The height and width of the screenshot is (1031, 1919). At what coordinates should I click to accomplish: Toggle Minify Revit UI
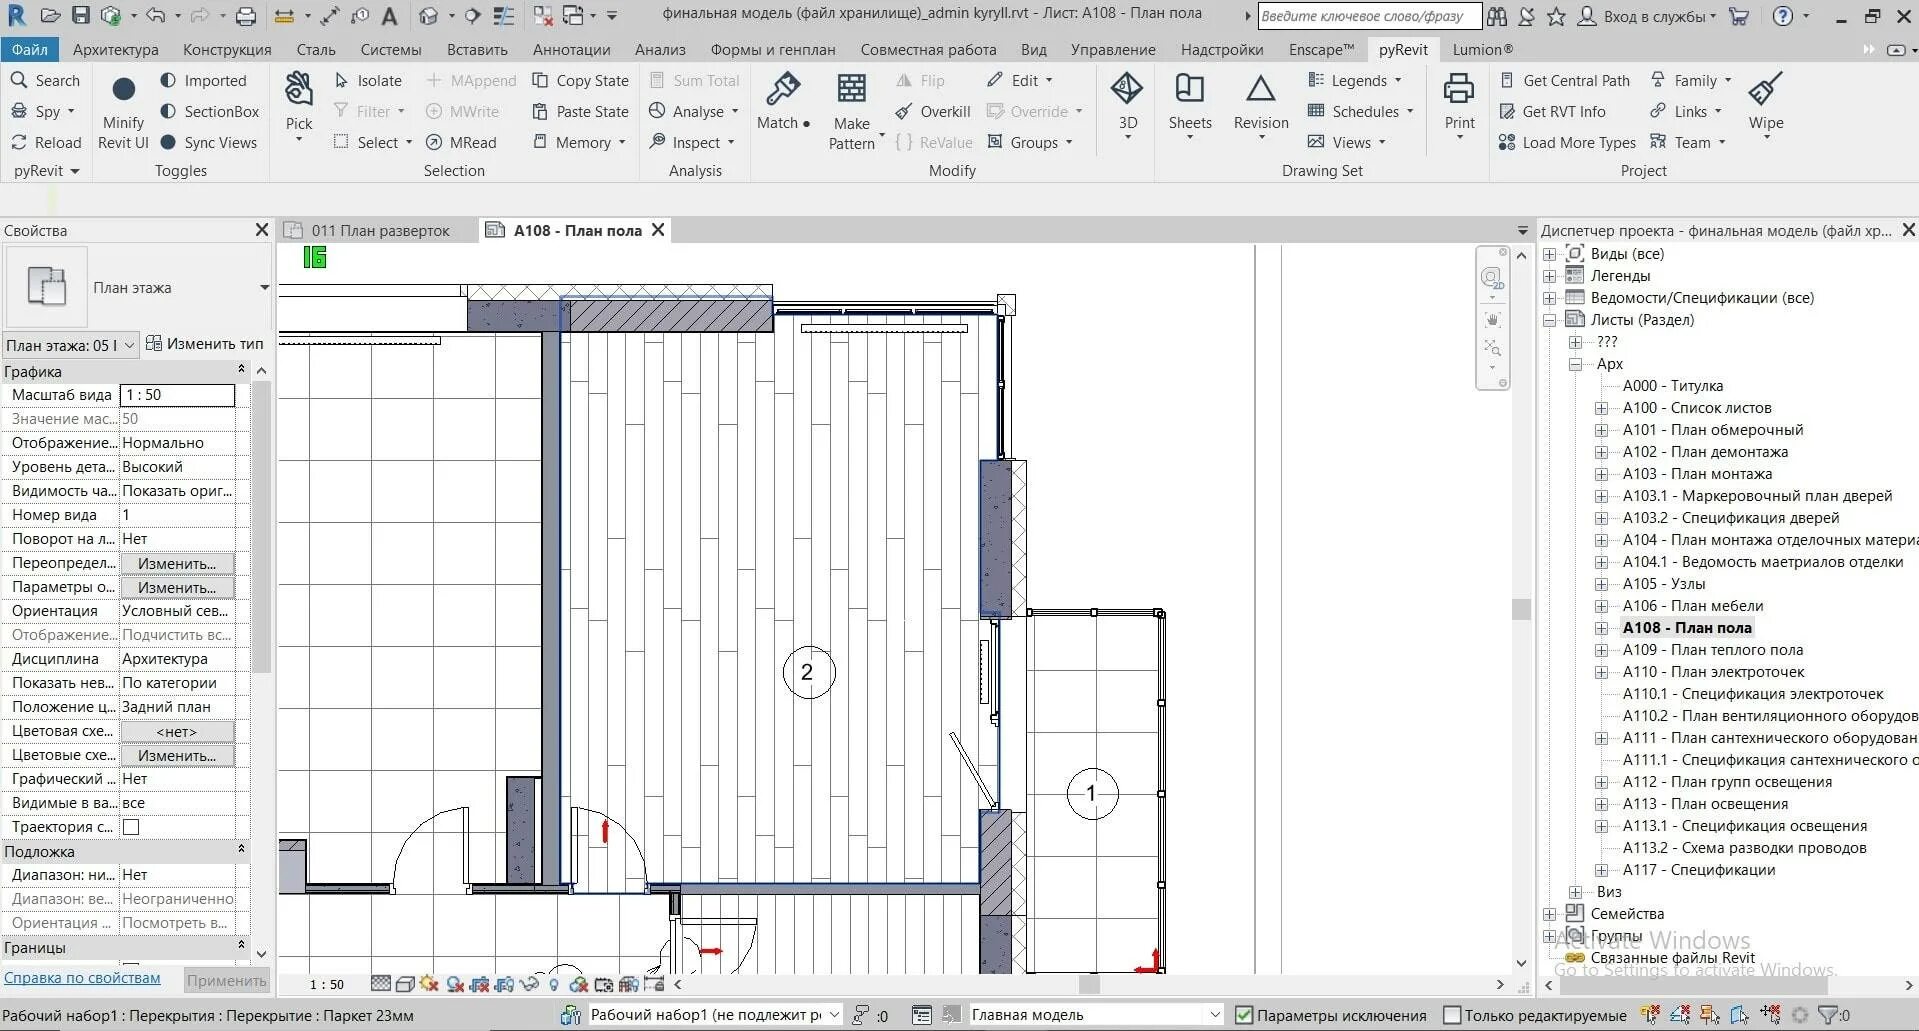pyautogui.click(x=123, y=113)
